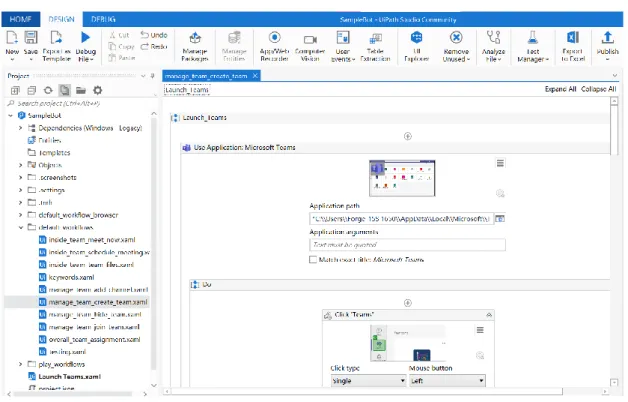Pin the Project panel
Image resolution: width=628 pixels, height=402 pixels.
tap(152, 76)
